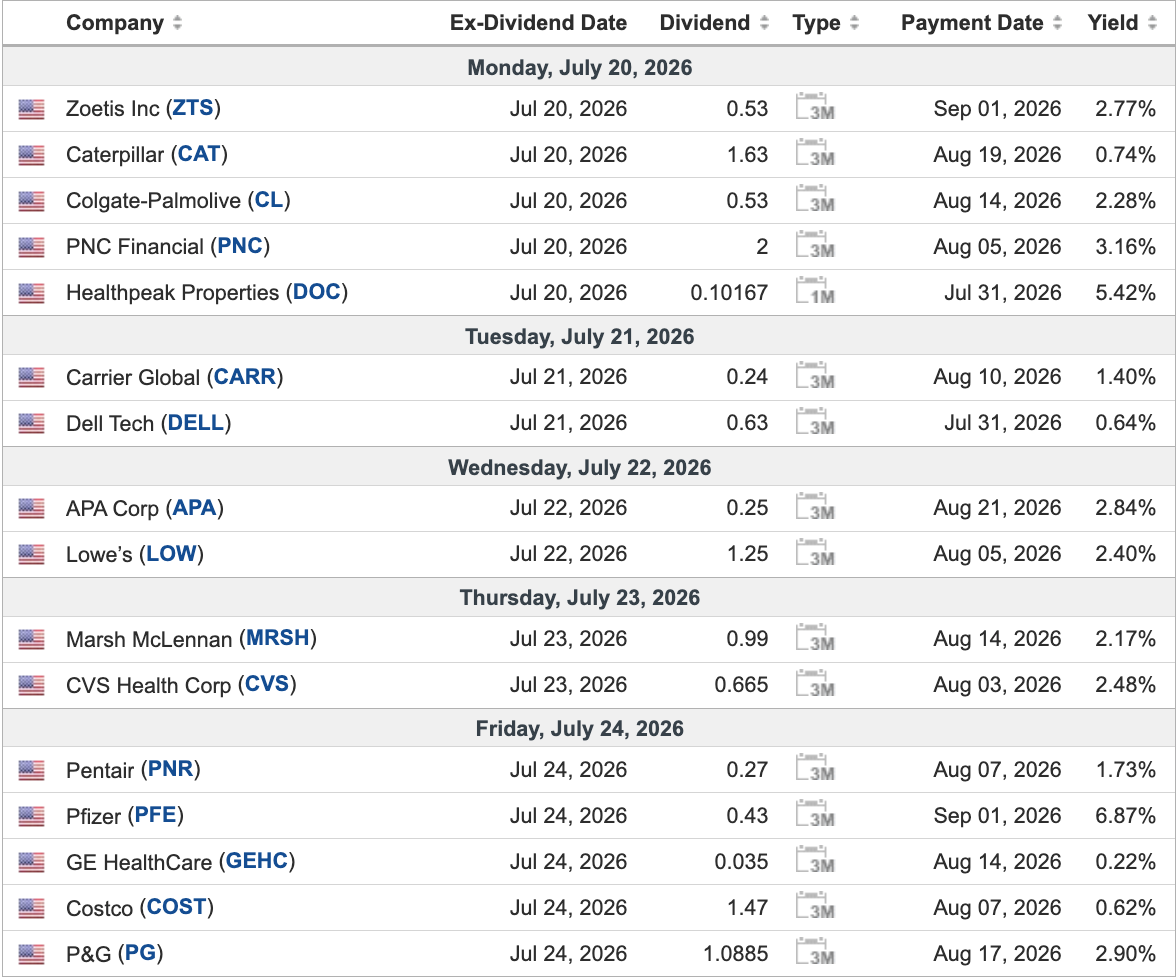This screenshot has width=1176, height=980.
Task: Sort by Dividend using its sort arrows
Action: point(764,23)
